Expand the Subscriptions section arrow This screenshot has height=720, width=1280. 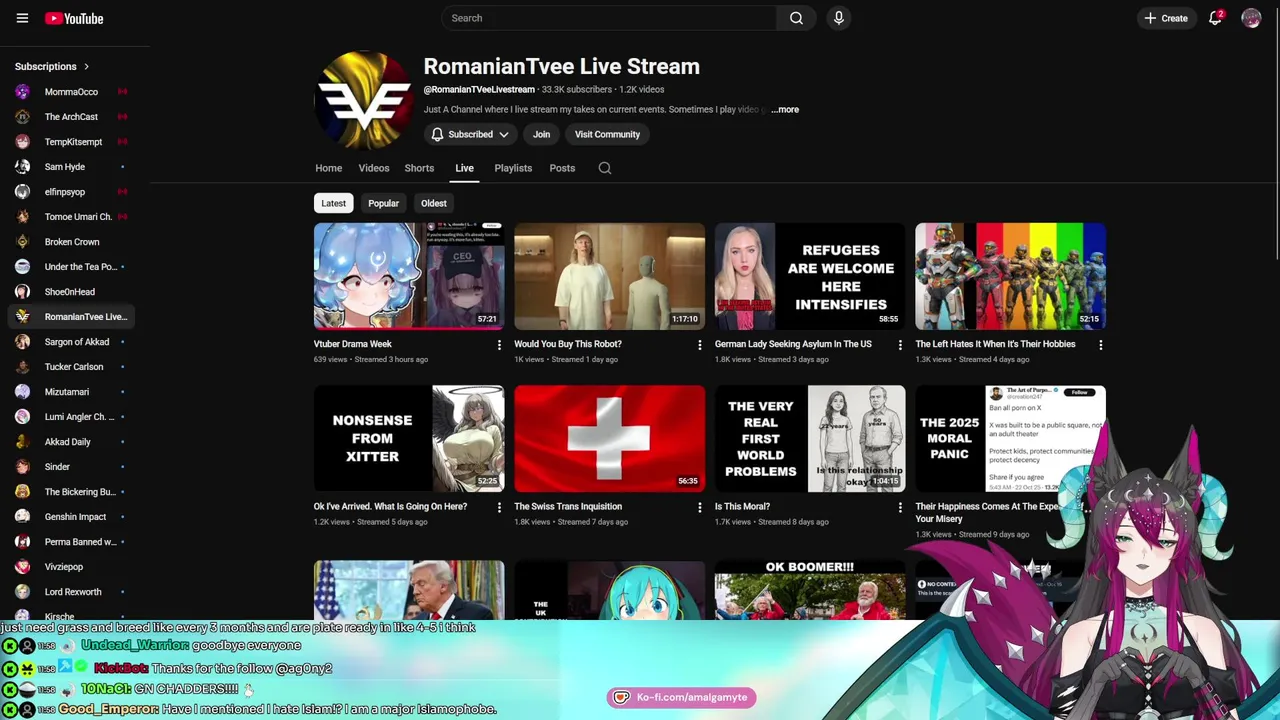click(x=86, y=67)
